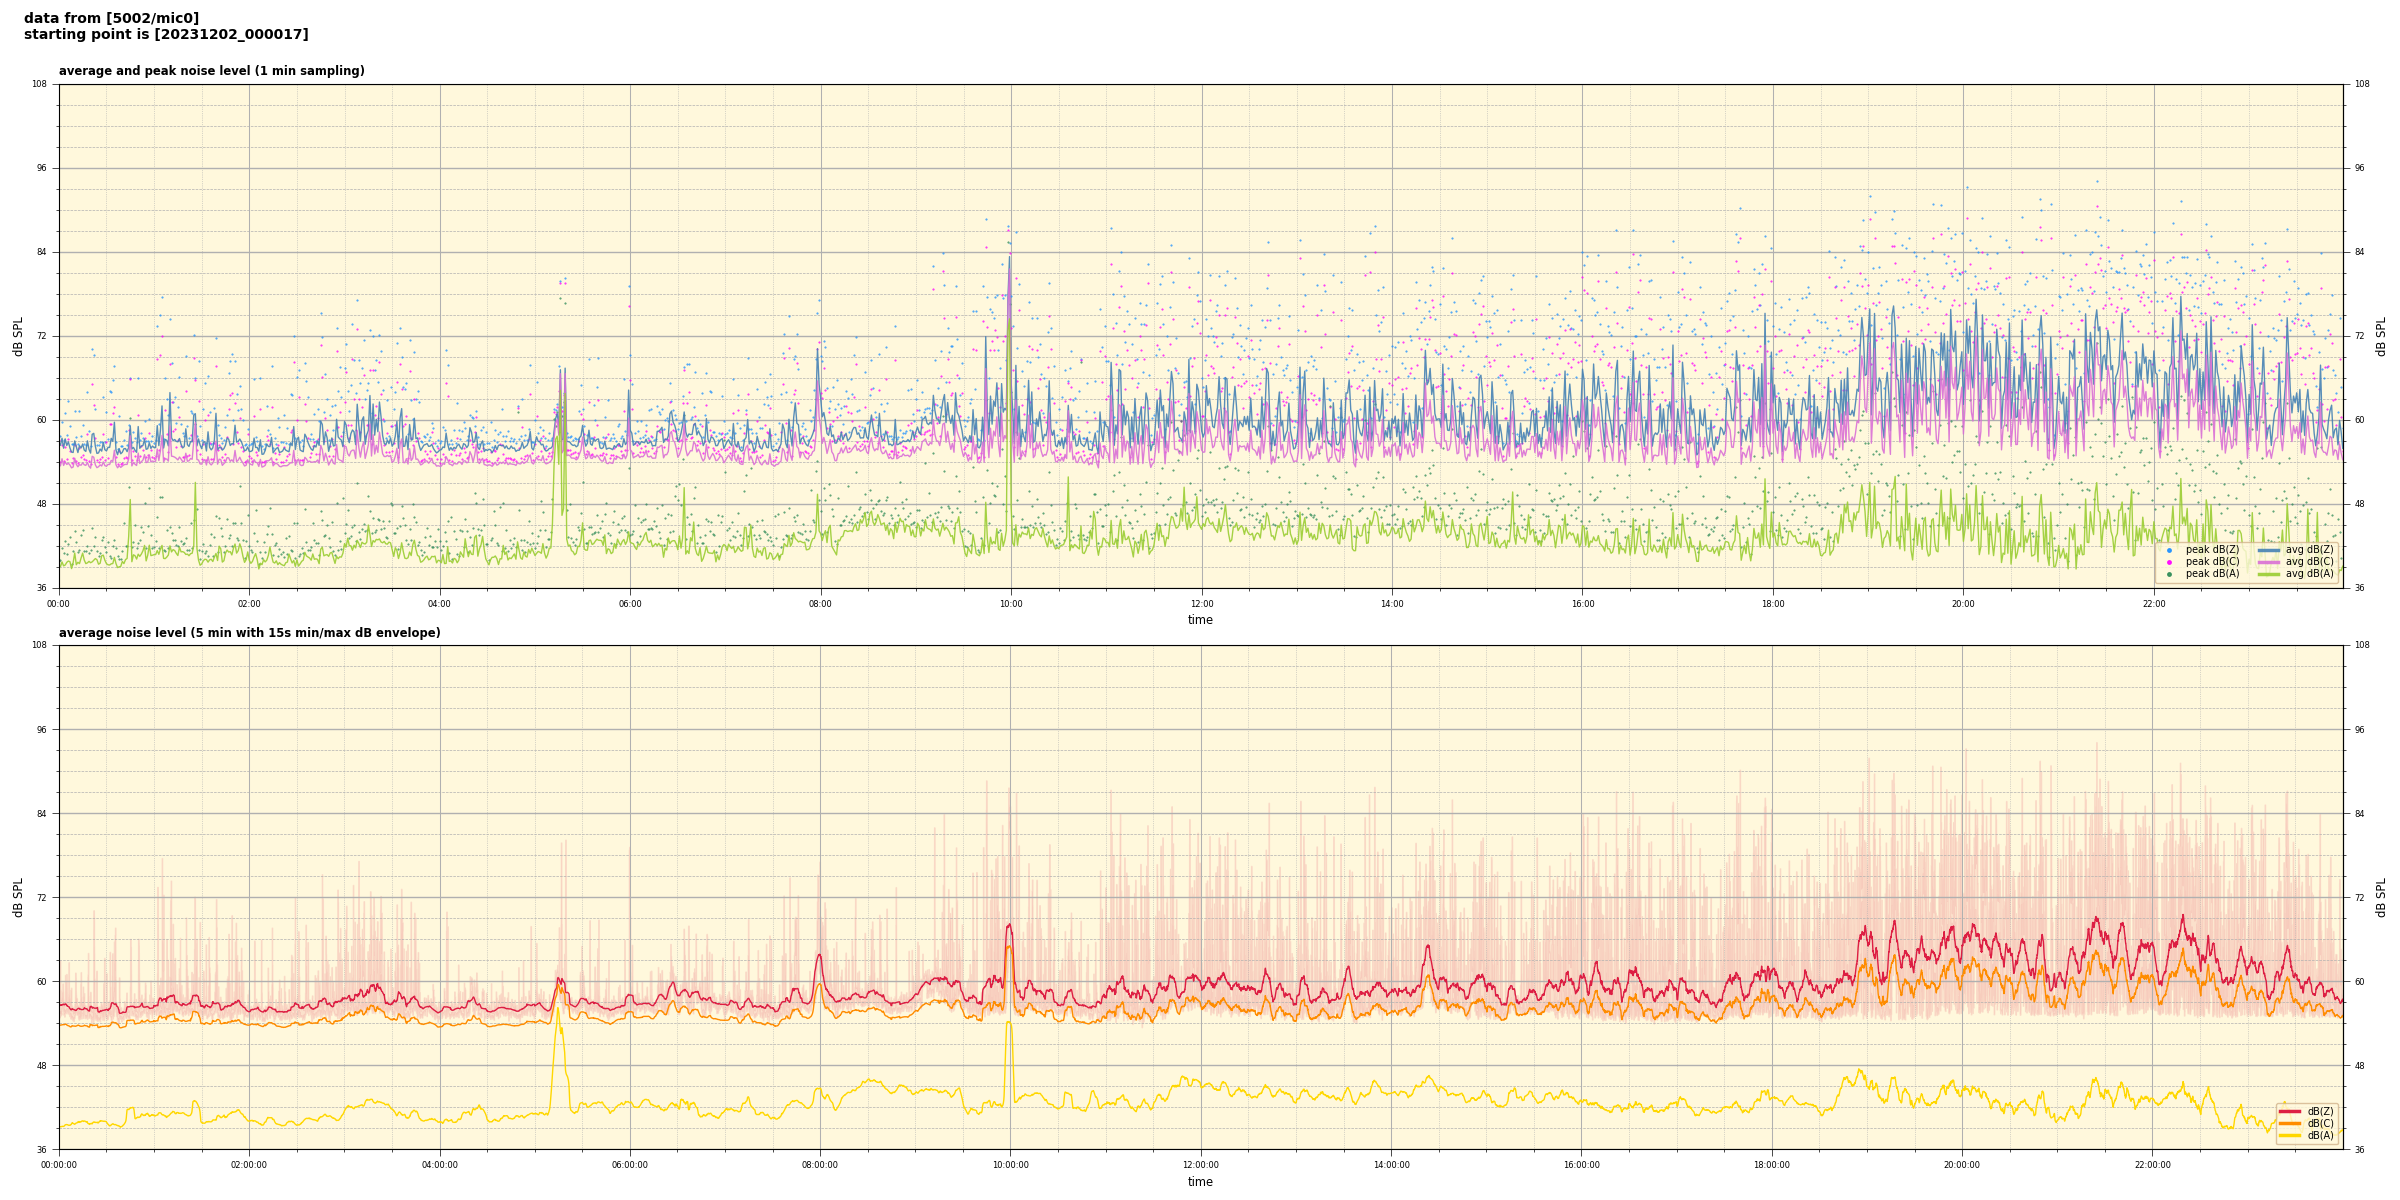Click the 'data from [5002/mic0]' header text

(111, 18)
